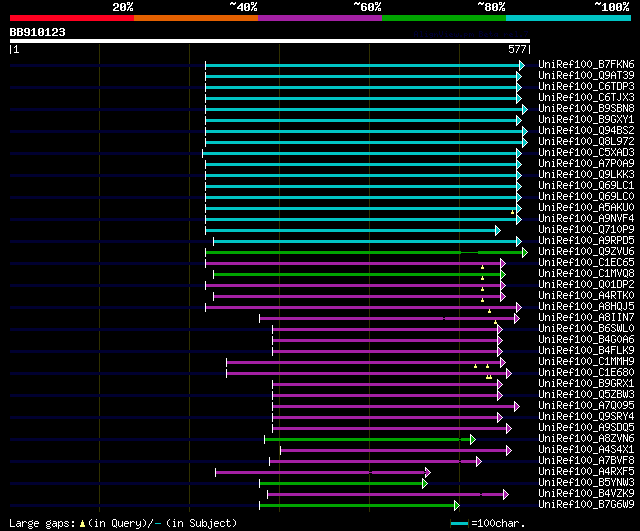This screenshot has height=531, width=640.
Task: Click the UniRef100_A4RTK0 label
Action: click(586, 296)
